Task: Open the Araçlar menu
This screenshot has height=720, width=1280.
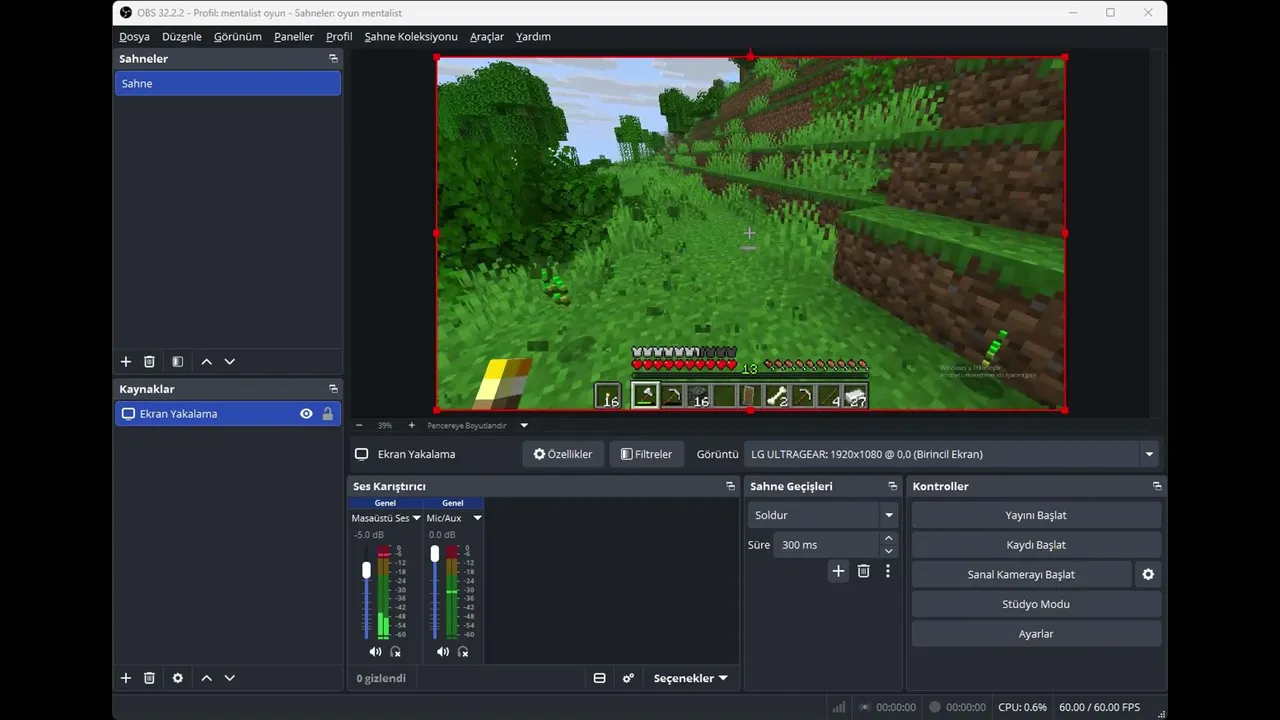Action: [487, 37]
